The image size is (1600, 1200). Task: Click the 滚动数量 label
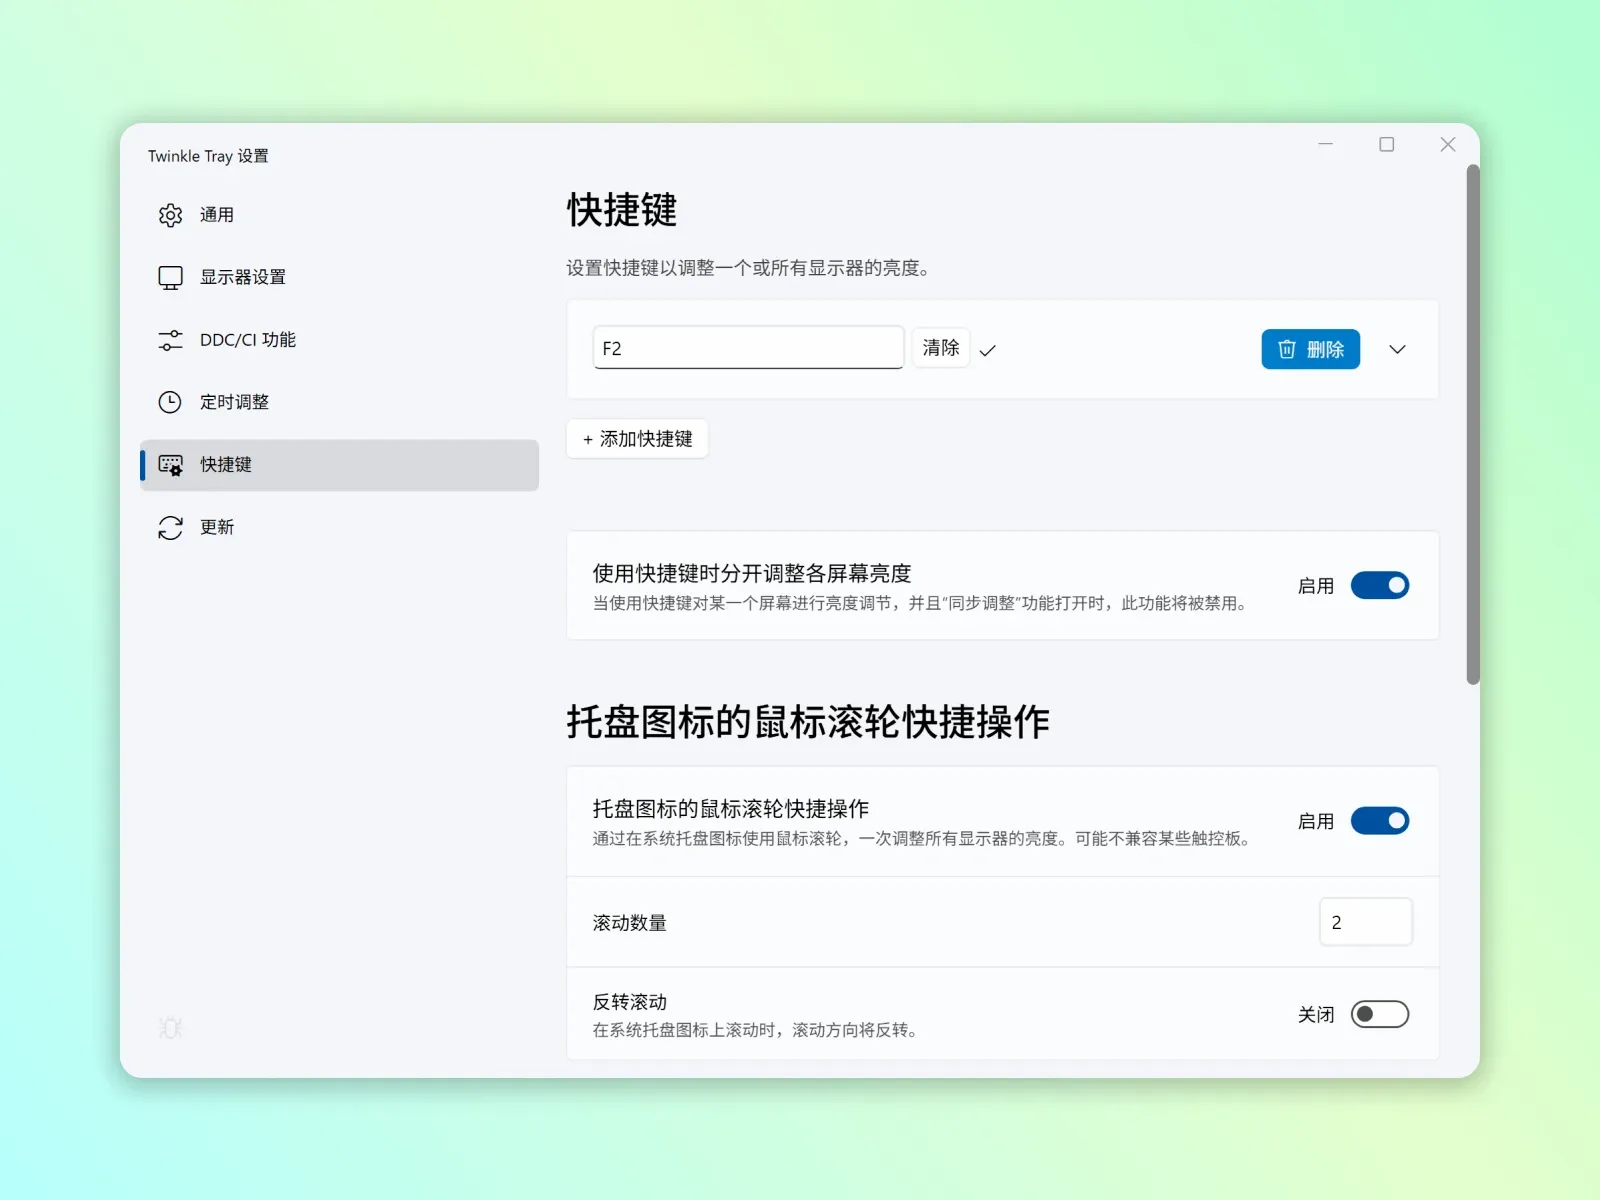(630, 923)
